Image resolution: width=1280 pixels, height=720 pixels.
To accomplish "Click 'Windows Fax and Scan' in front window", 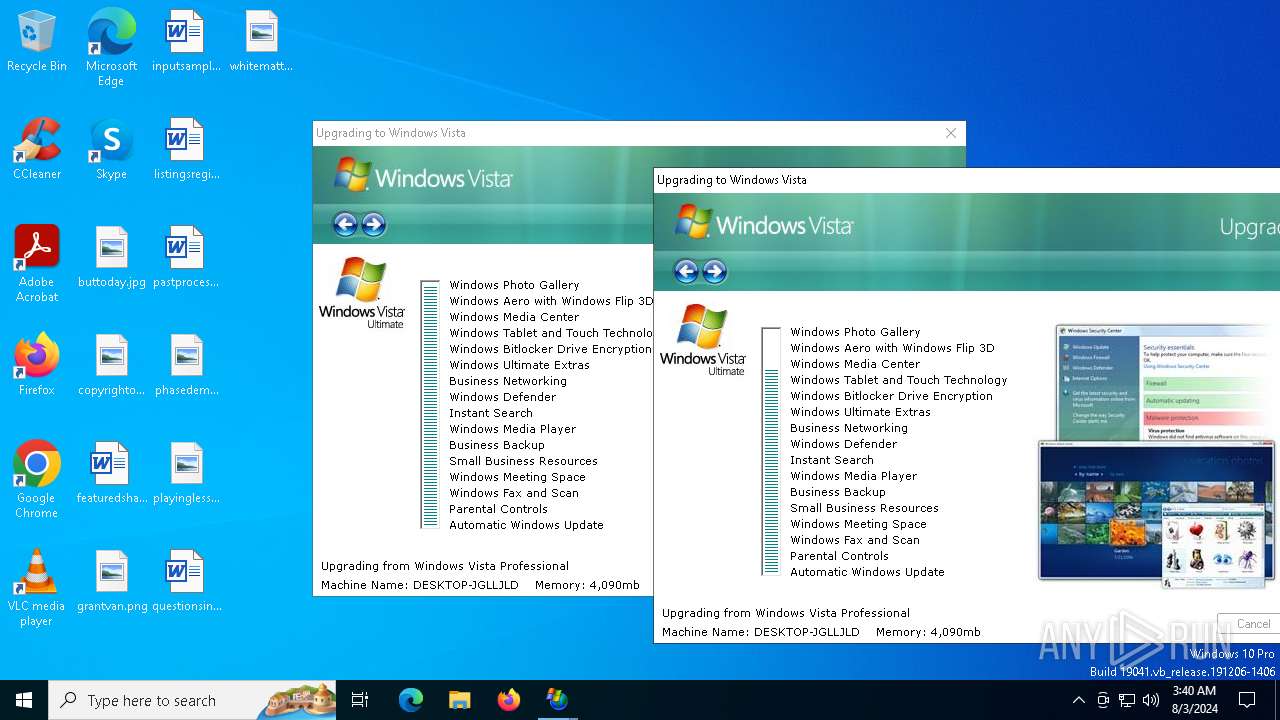I will [x=855, y=540].
